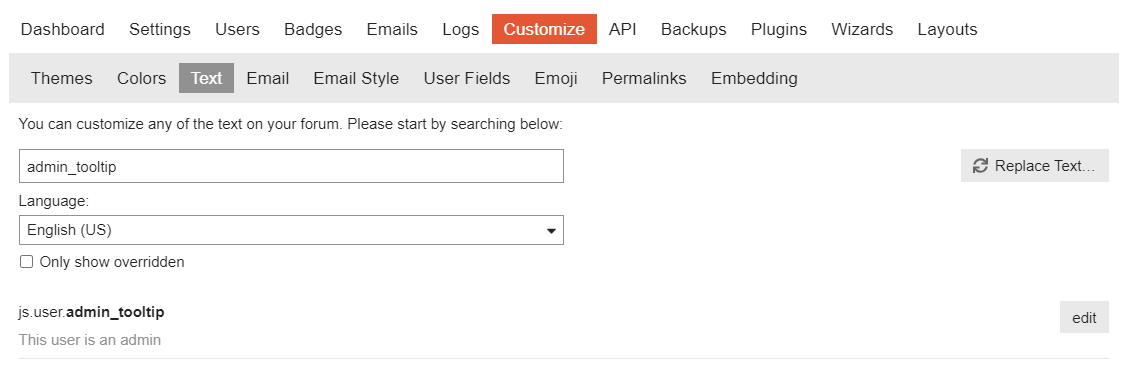This screenshot has height=388, width=1129.
Task: Go to the Embedding sub-tab
Action: coord(754,78)
